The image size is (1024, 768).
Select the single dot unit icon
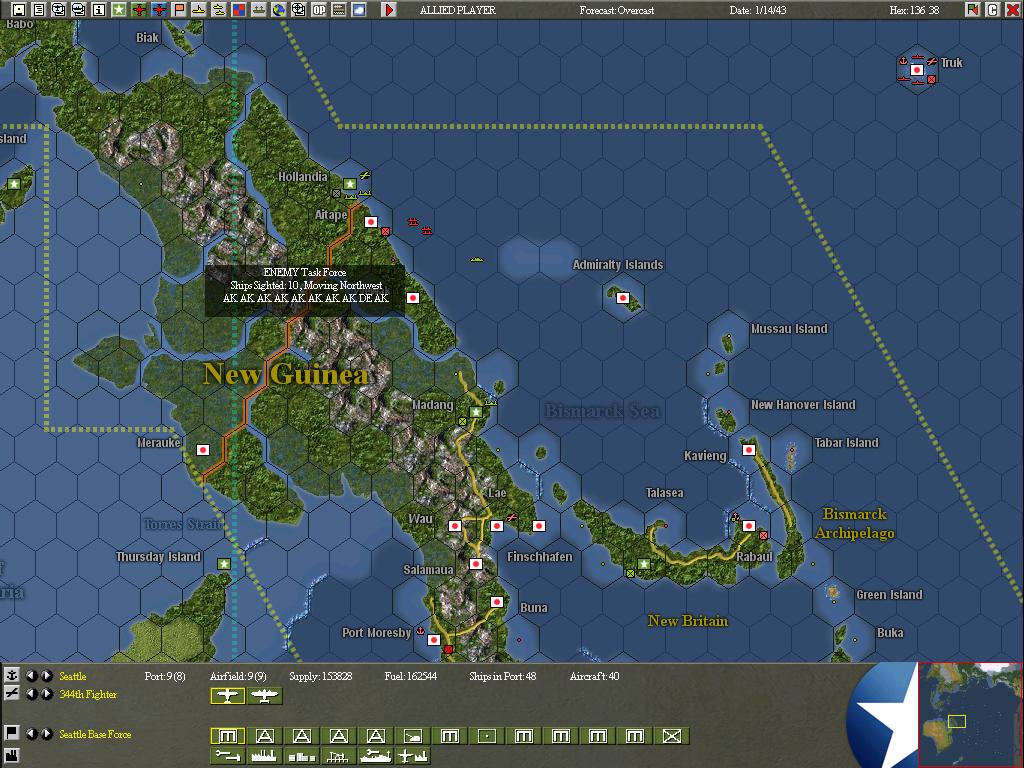pos(487,736)
